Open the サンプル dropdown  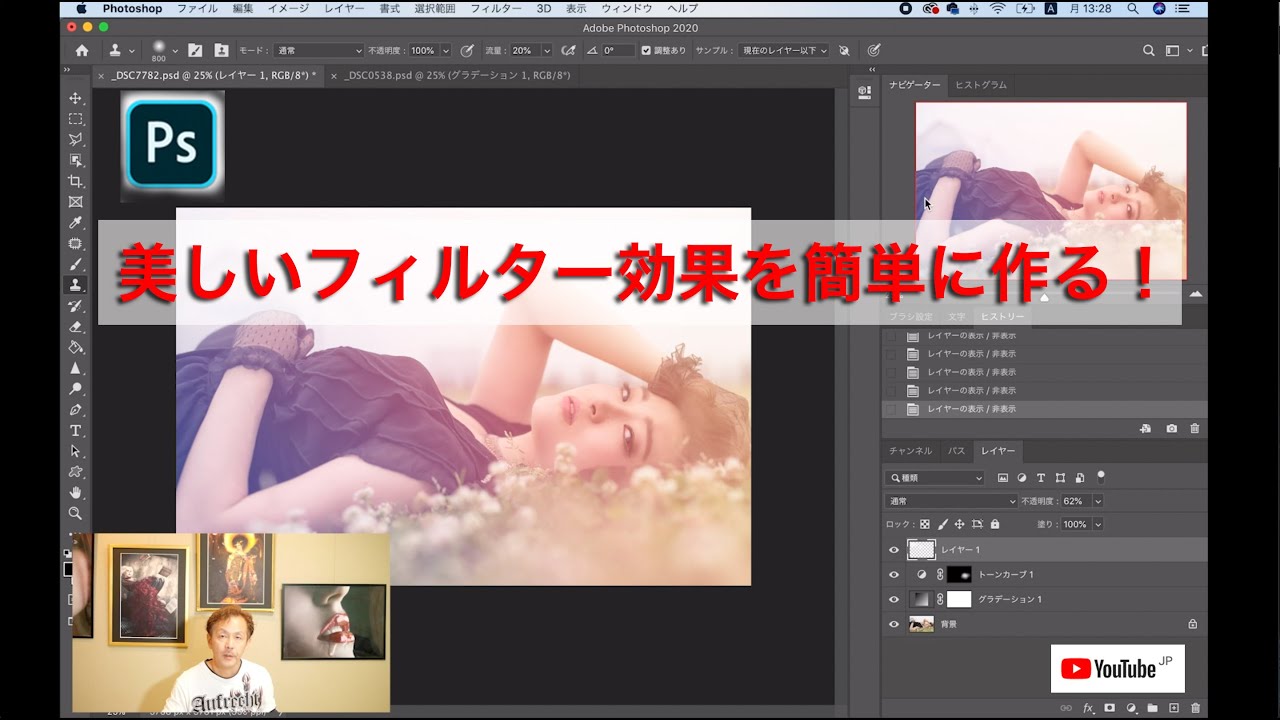pos(783,50)
